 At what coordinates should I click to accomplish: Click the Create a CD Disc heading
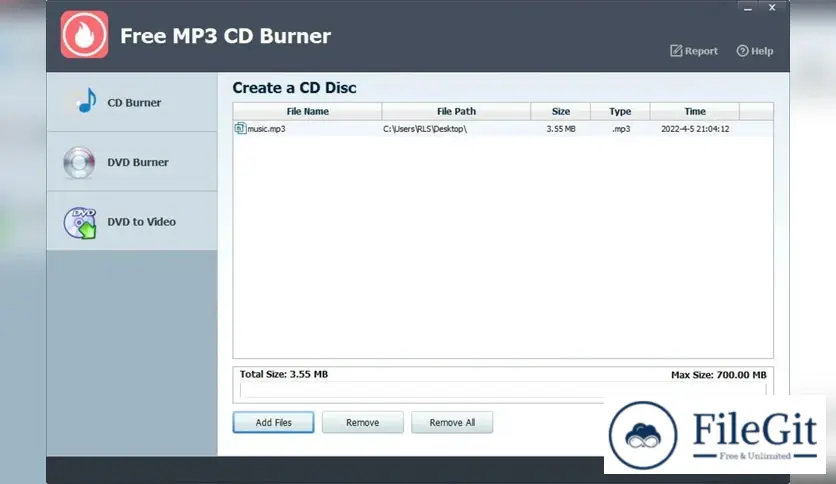tap(294, 88)
